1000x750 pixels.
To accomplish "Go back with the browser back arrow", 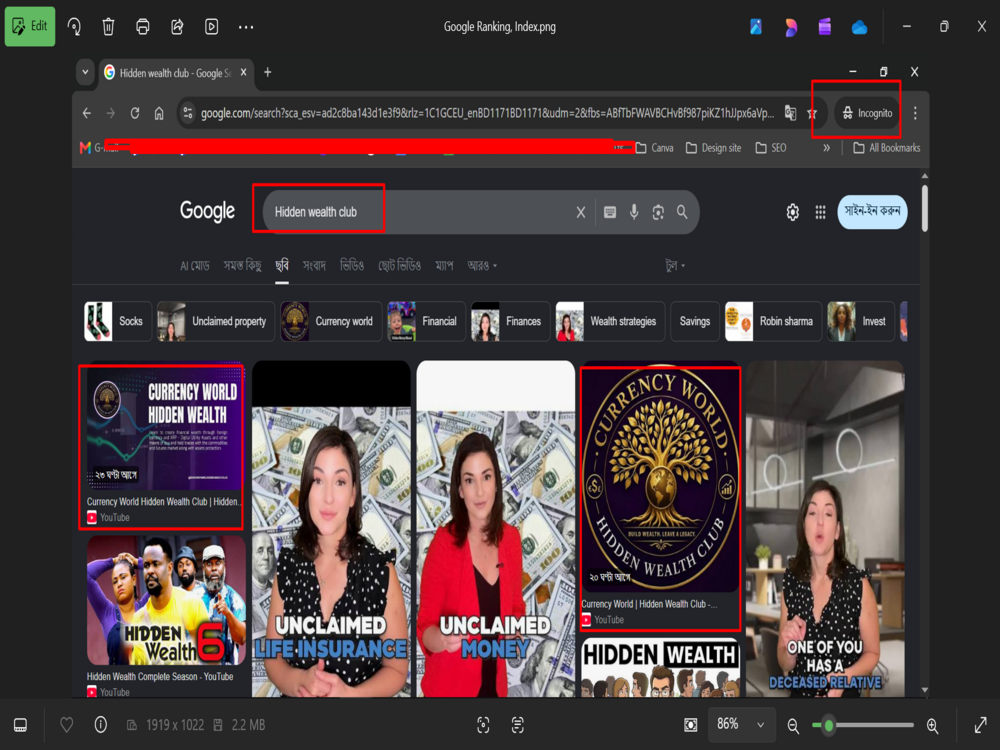I will [87, 114].
